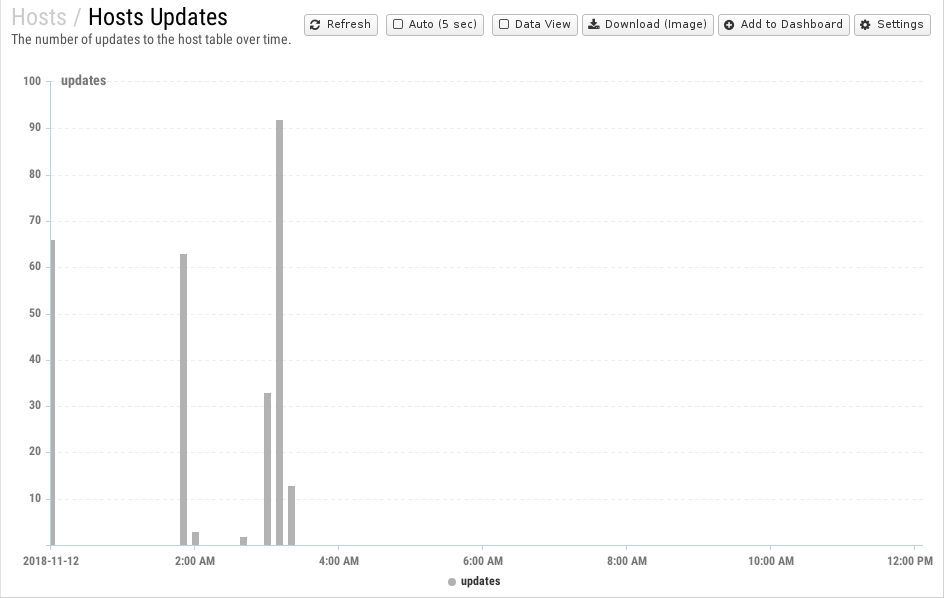Click the 13-updates bar after the tallest bar
This screenshot has width=944, height=598.
[291, 515]
